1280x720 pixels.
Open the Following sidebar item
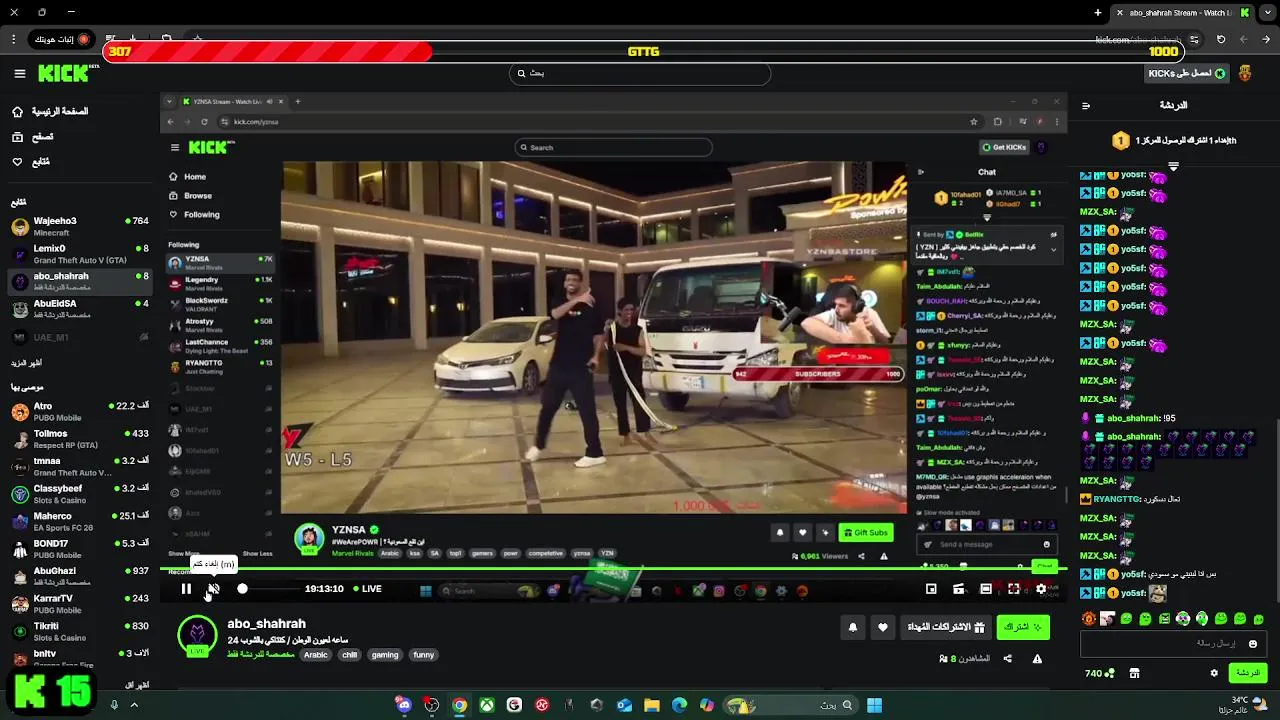[32, 162]
